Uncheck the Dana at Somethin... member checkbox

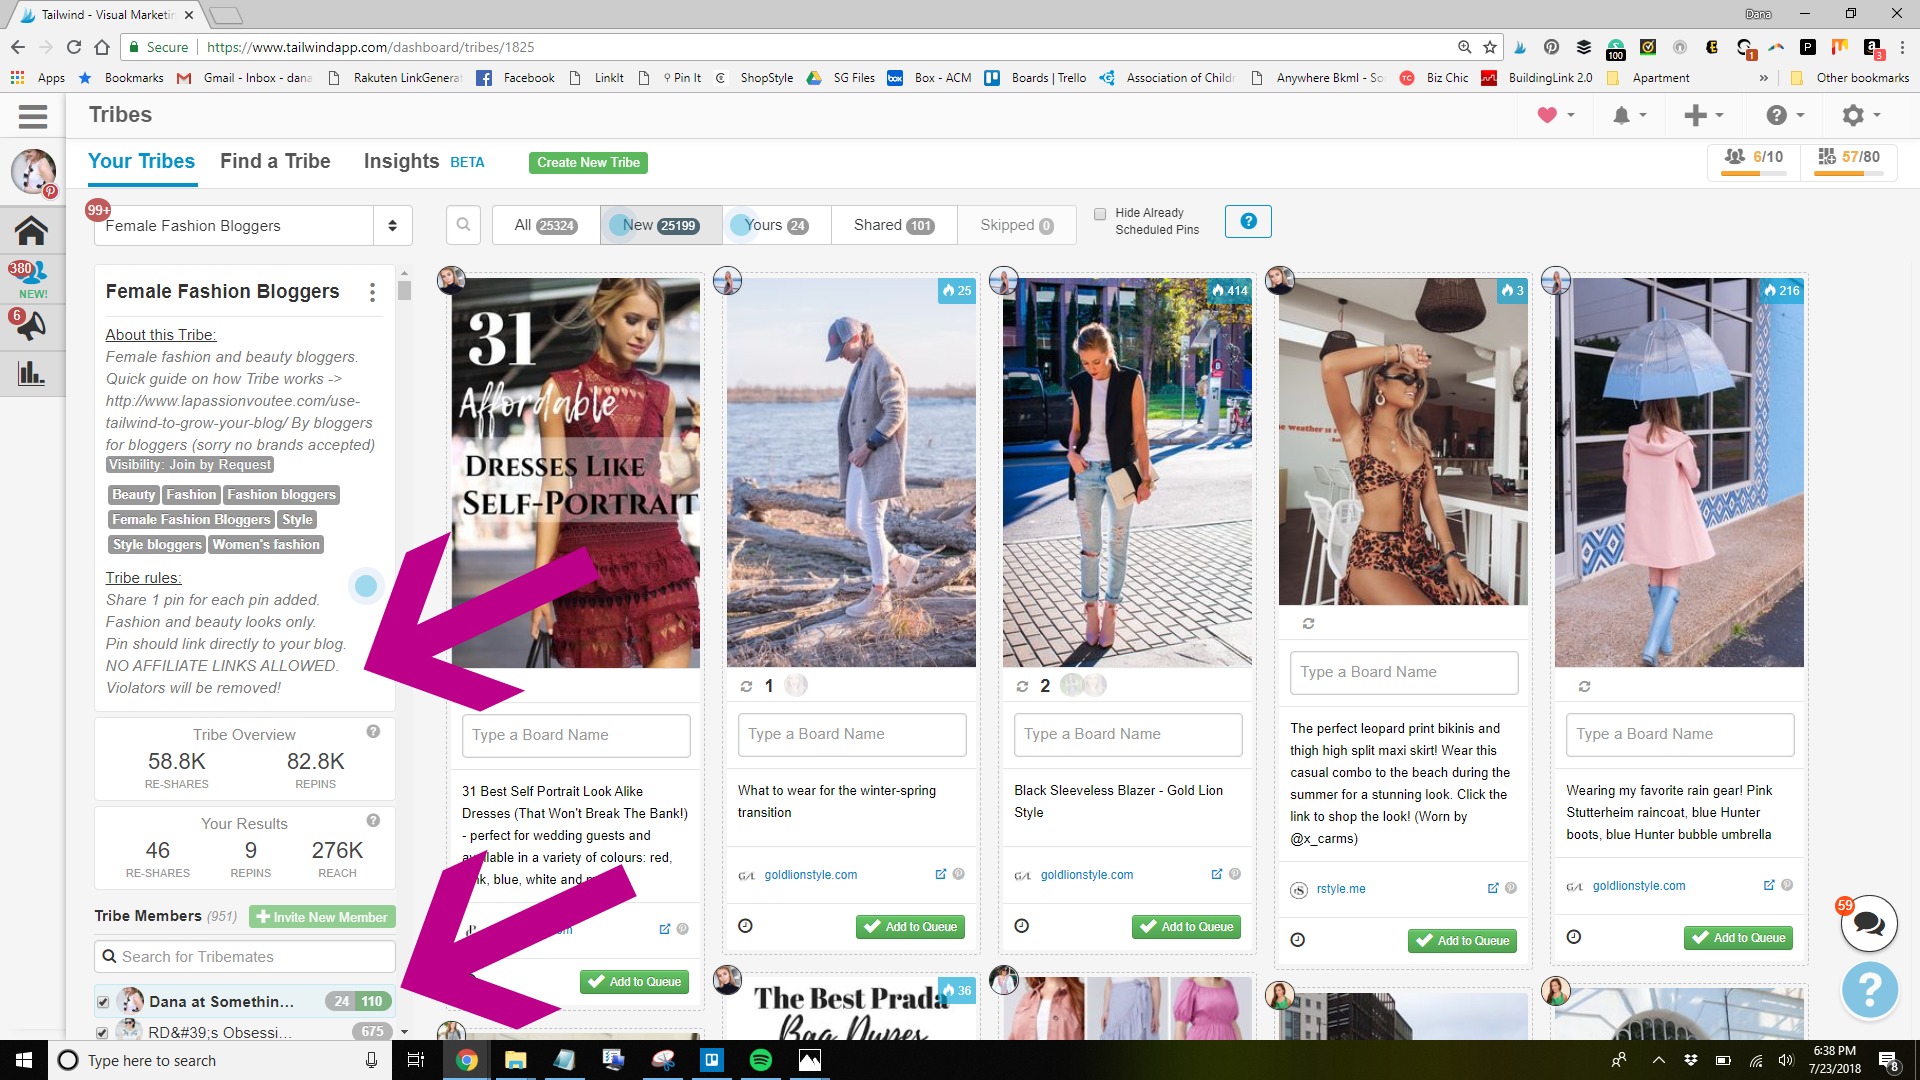pyautogui.click(x=103, y=1002)
